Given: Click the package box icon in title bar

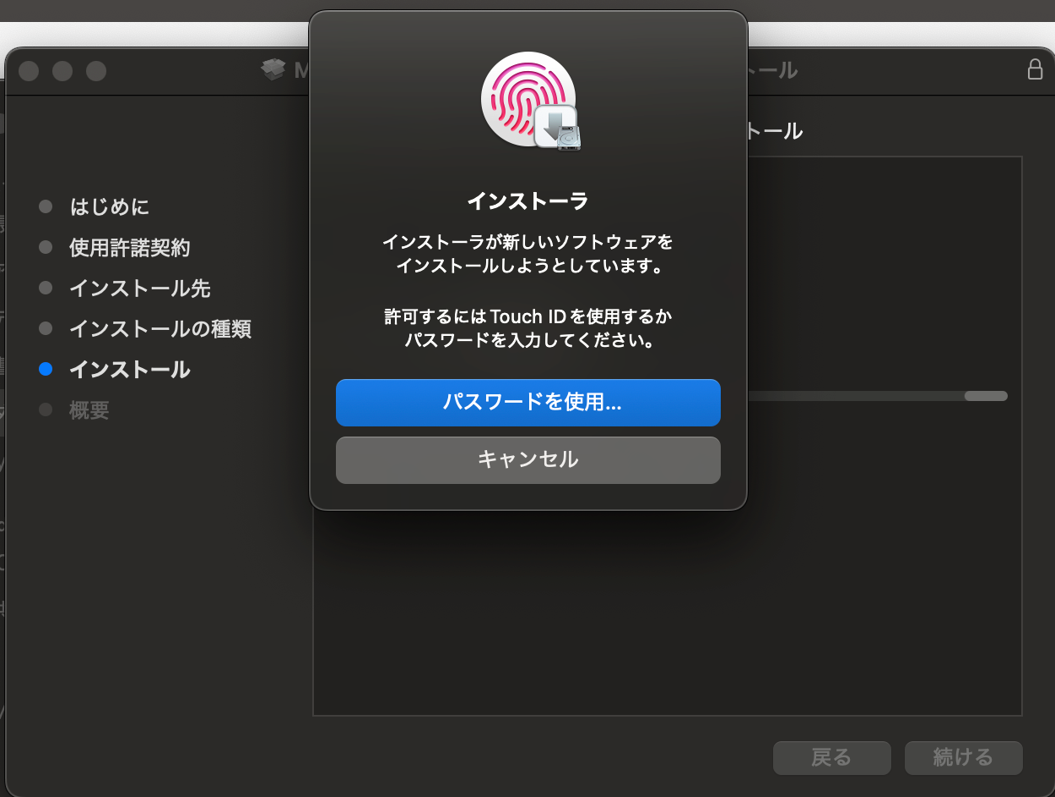Looking at the screenshot, I should pos(273,69).
